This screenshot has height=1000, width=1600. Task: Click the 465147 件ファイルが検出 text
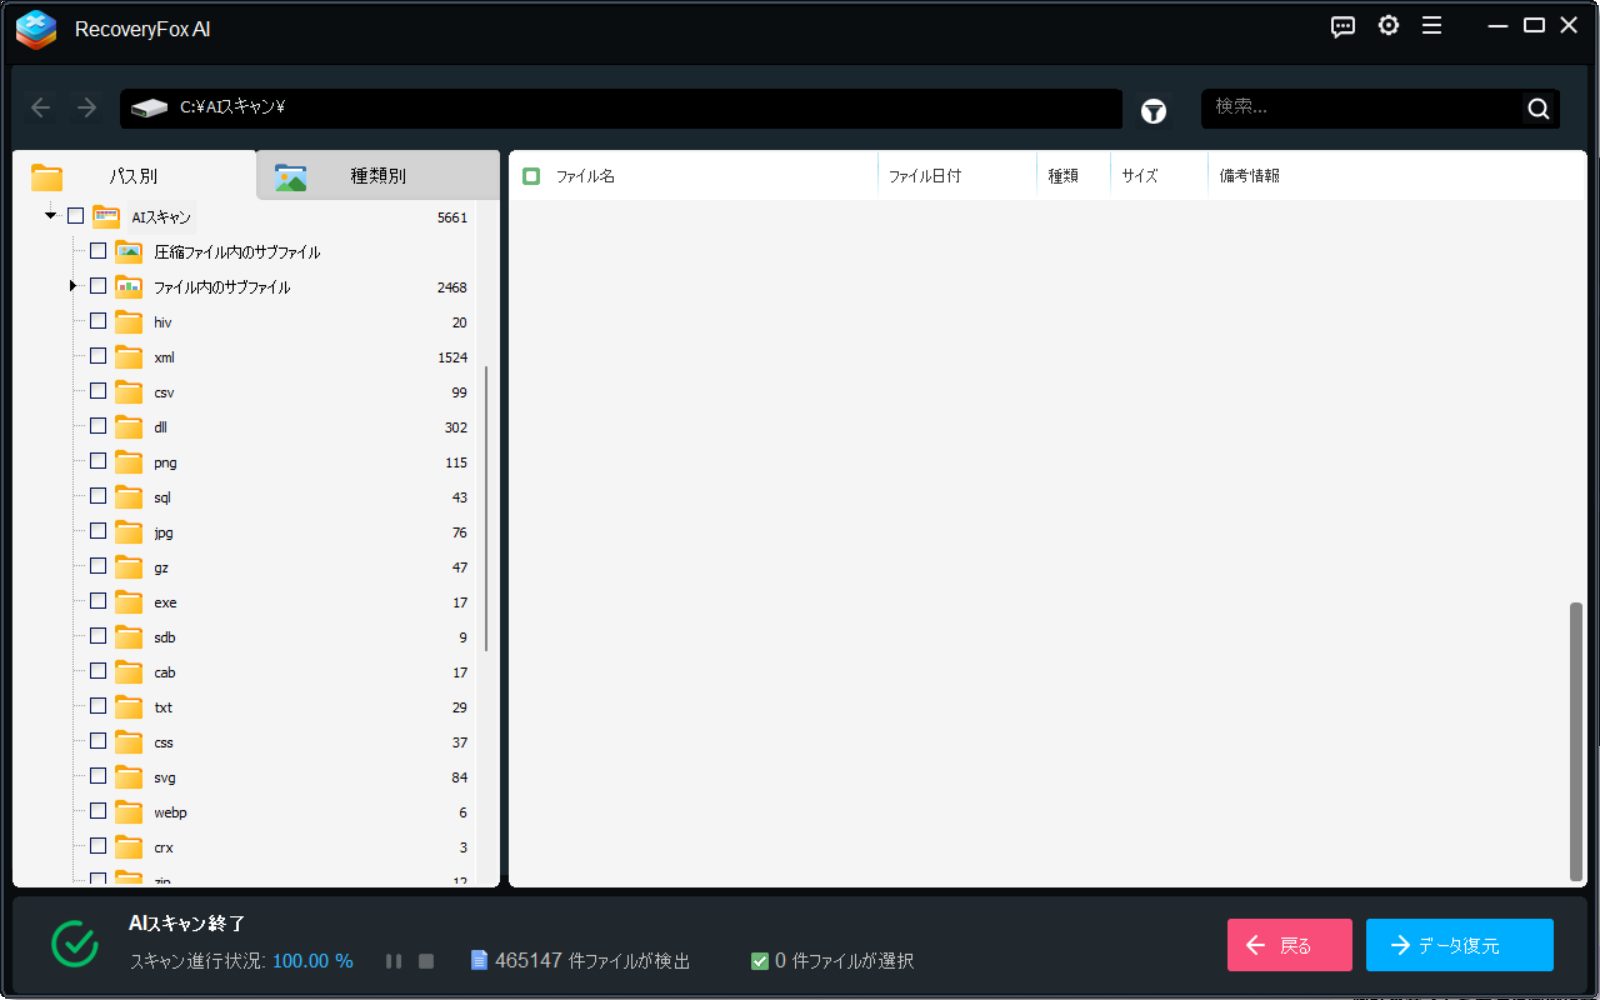592,961
